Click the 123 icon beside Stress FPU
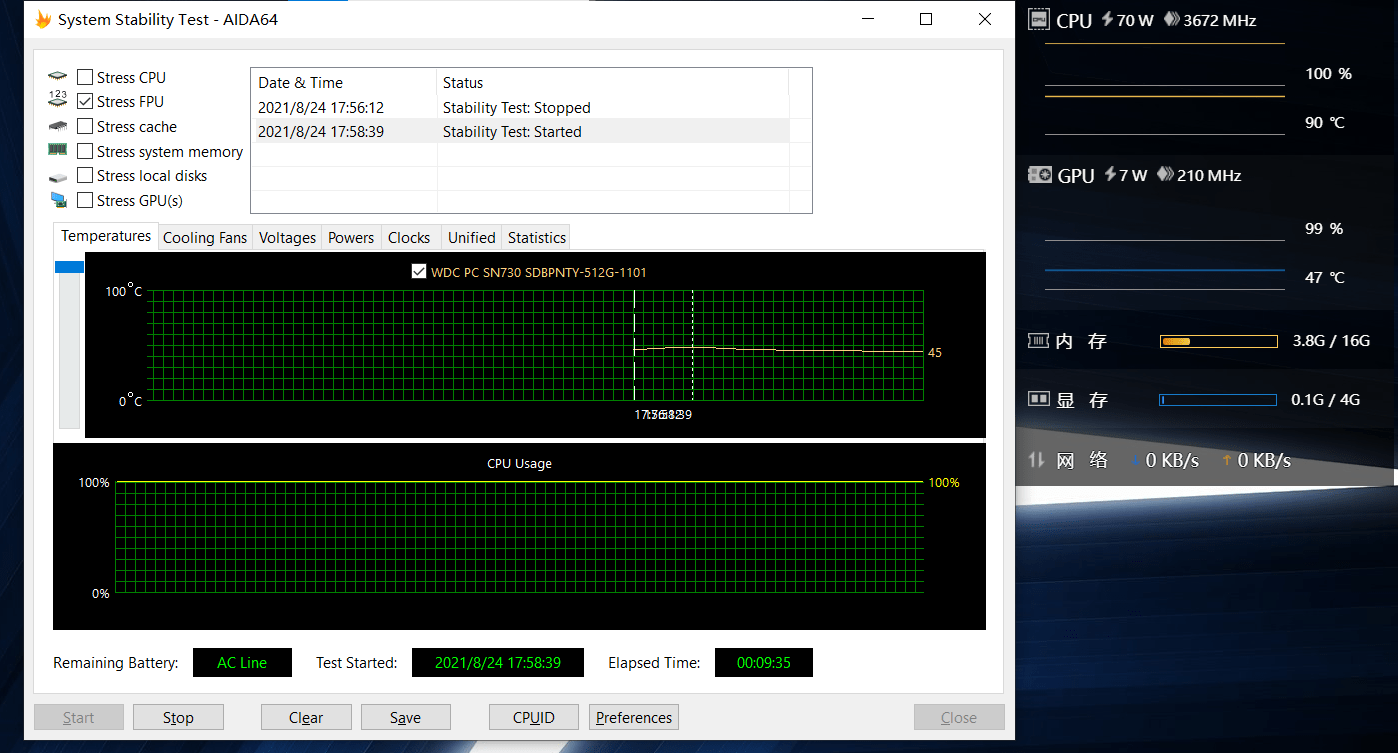Viewport: 1398px width, 753px height. pos(57,100)
